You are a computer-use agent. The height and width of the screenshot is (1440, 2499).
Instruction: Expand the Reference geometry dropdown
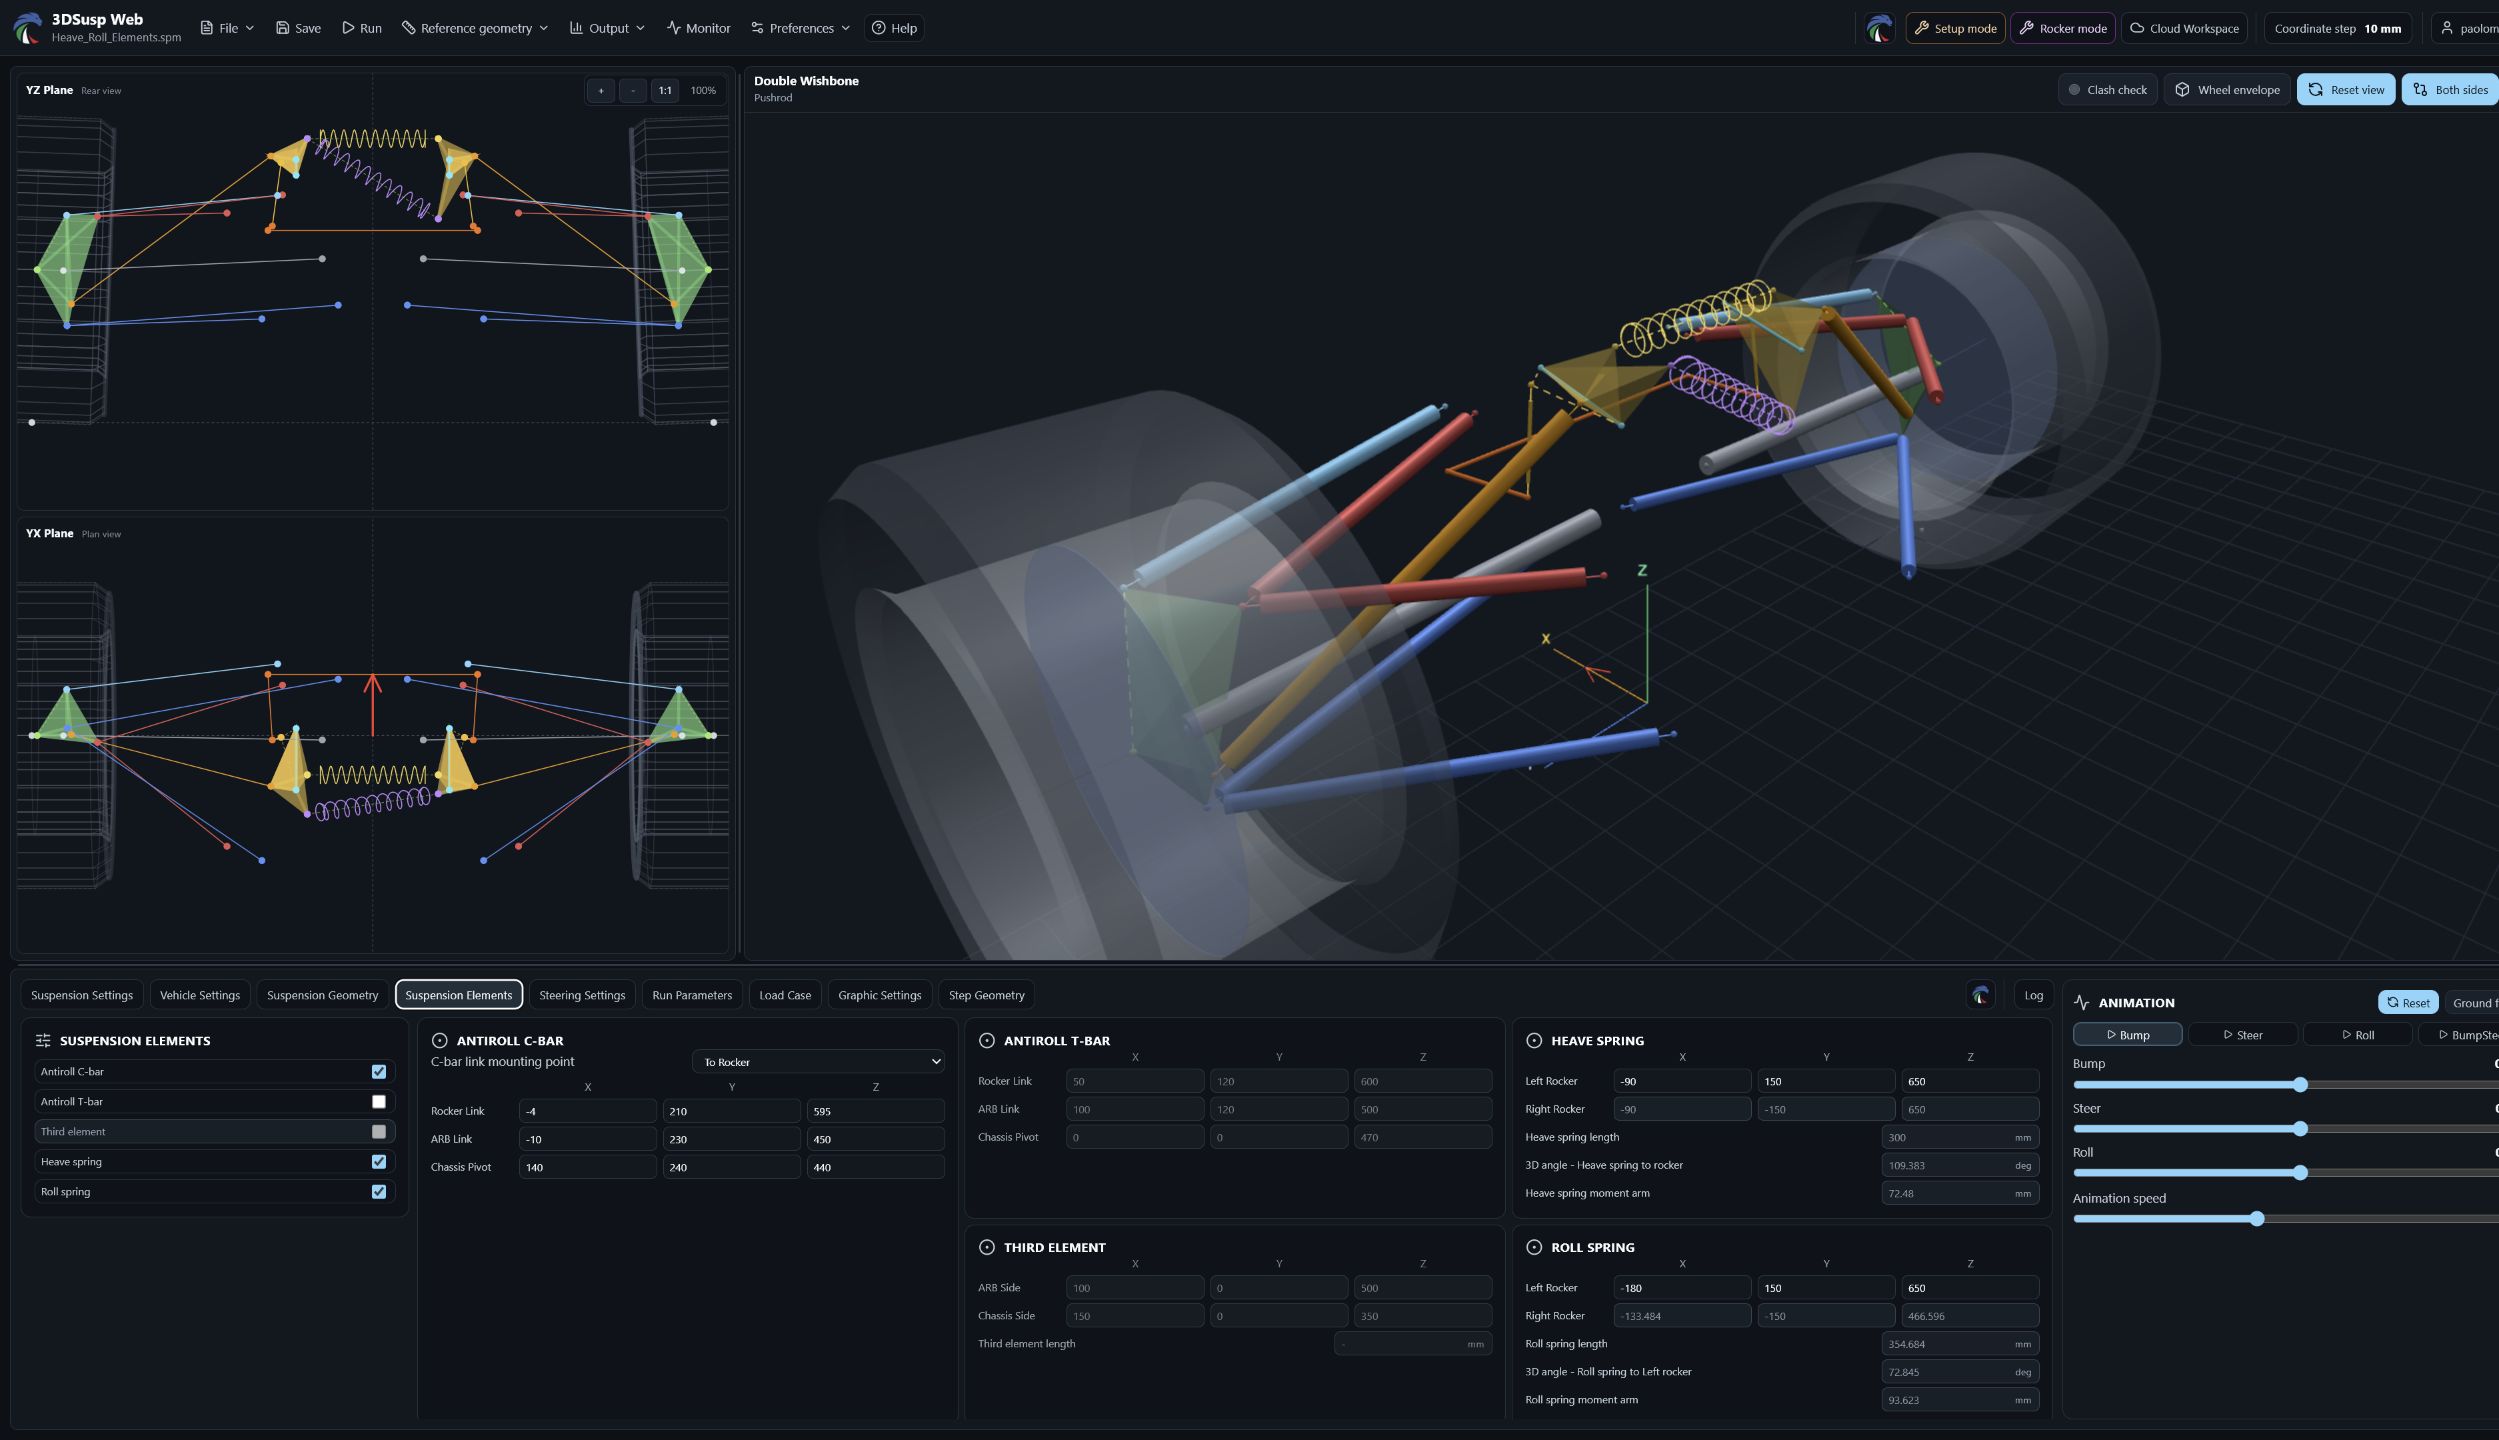point(475,28)
